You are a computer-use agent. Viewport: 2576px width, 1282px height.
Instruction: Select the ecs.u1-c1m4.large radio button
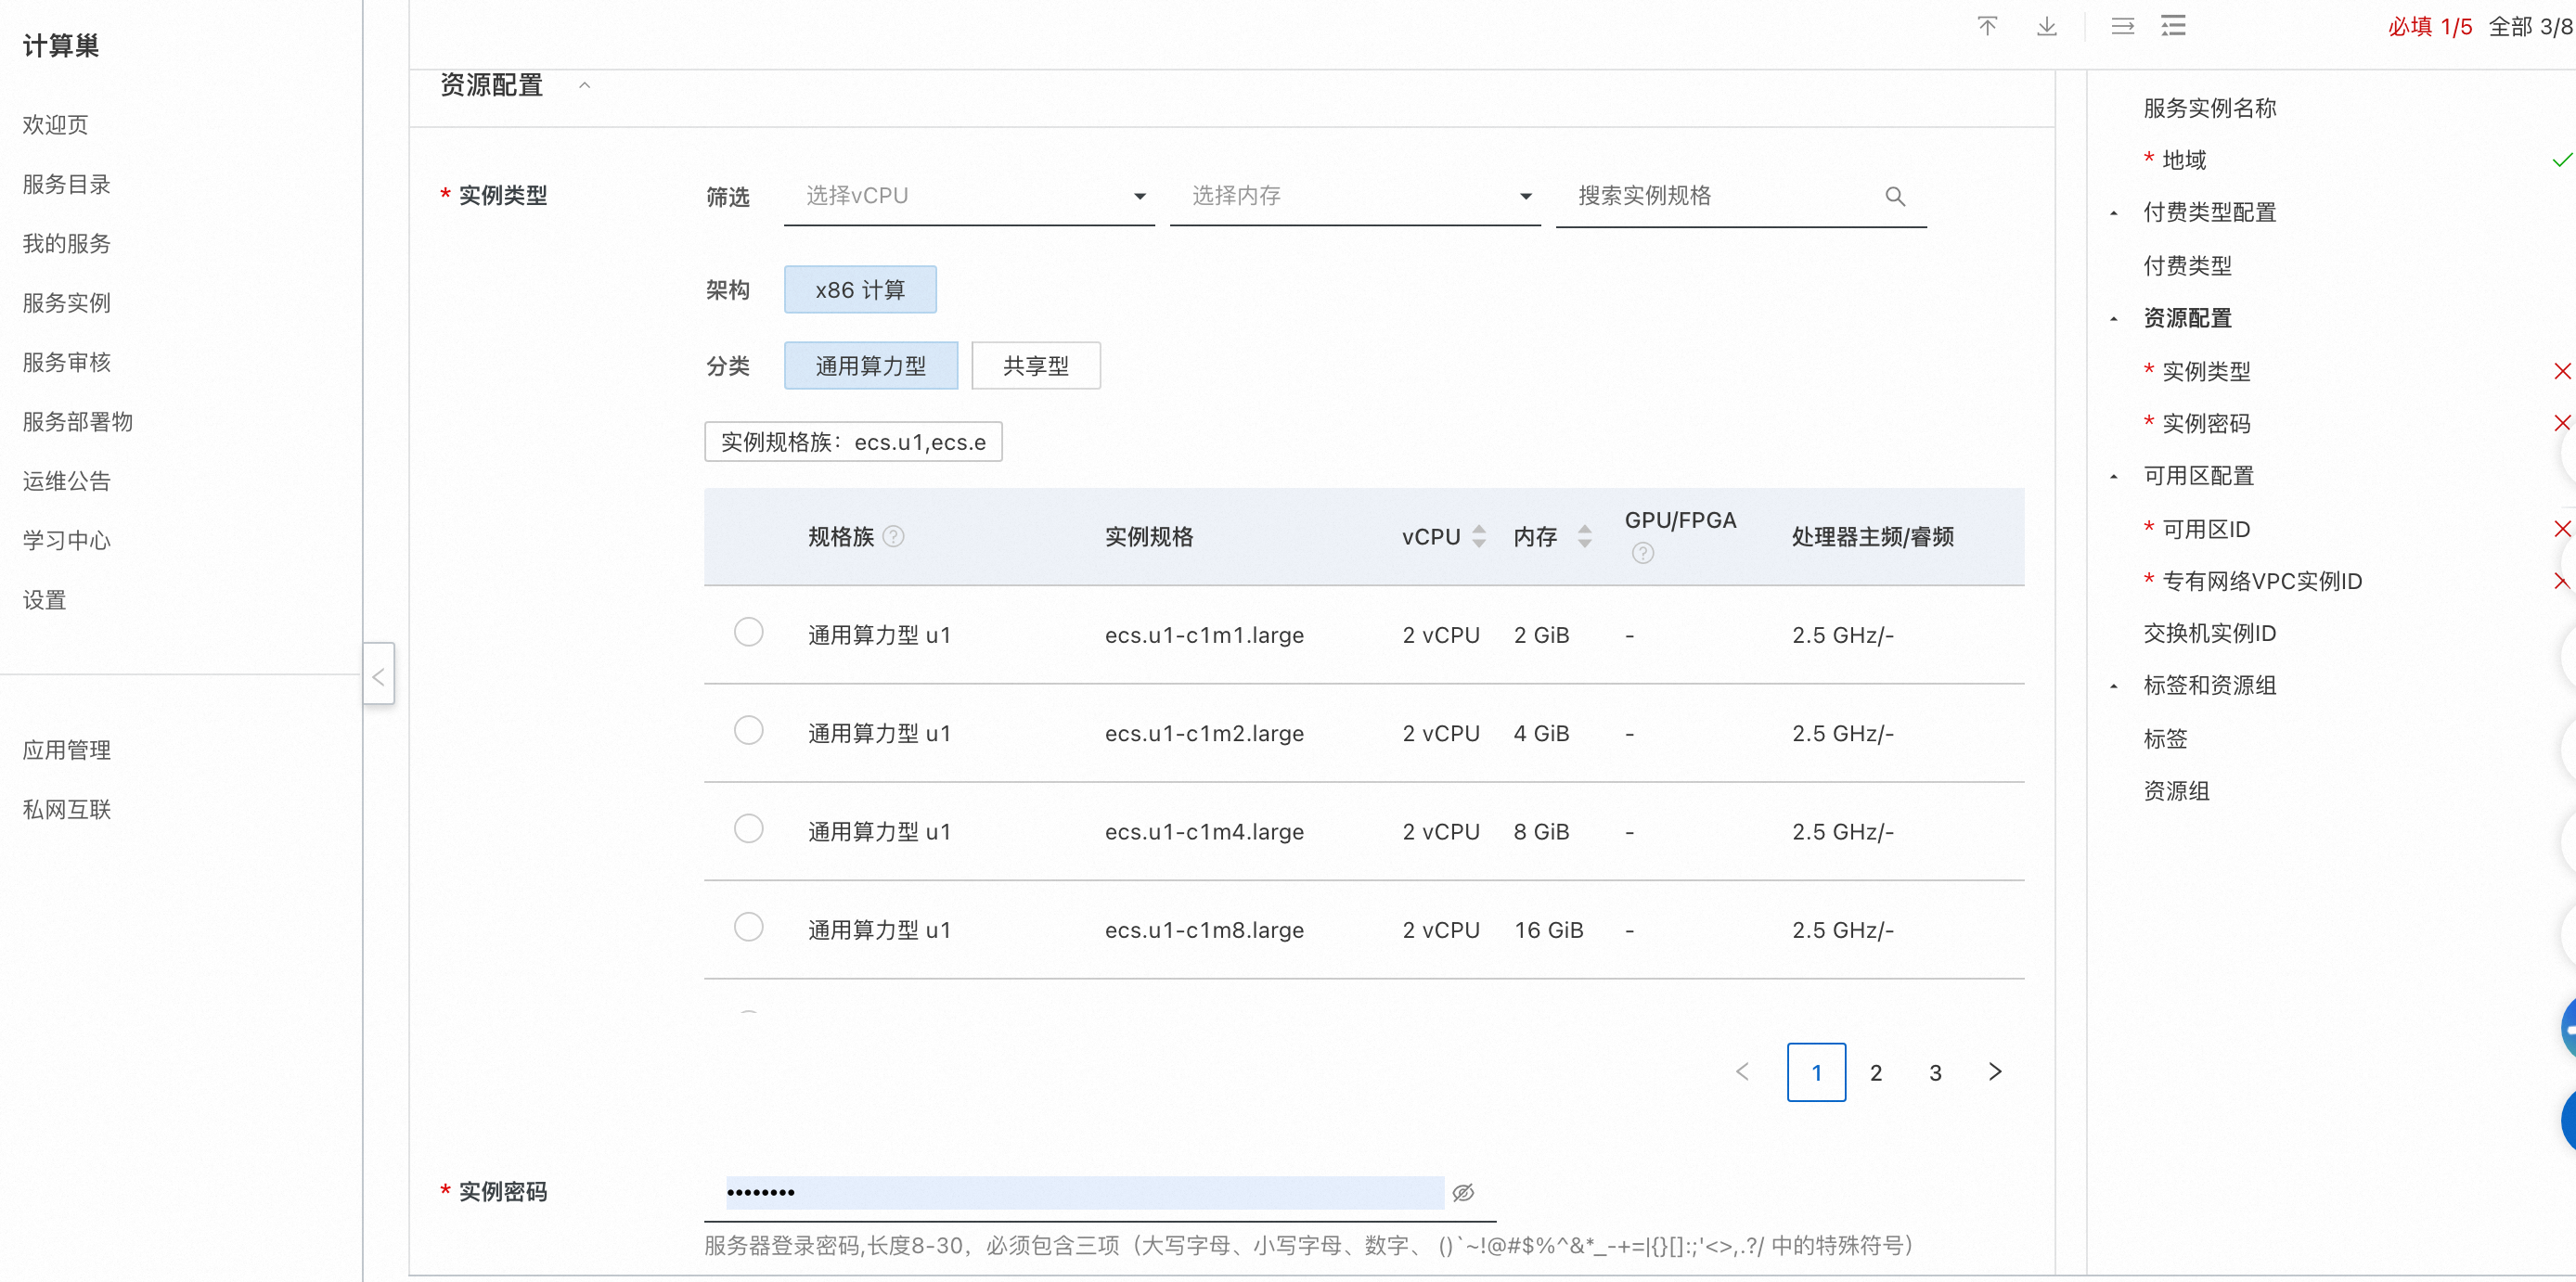pyautogui.click(x=748, y=829)
